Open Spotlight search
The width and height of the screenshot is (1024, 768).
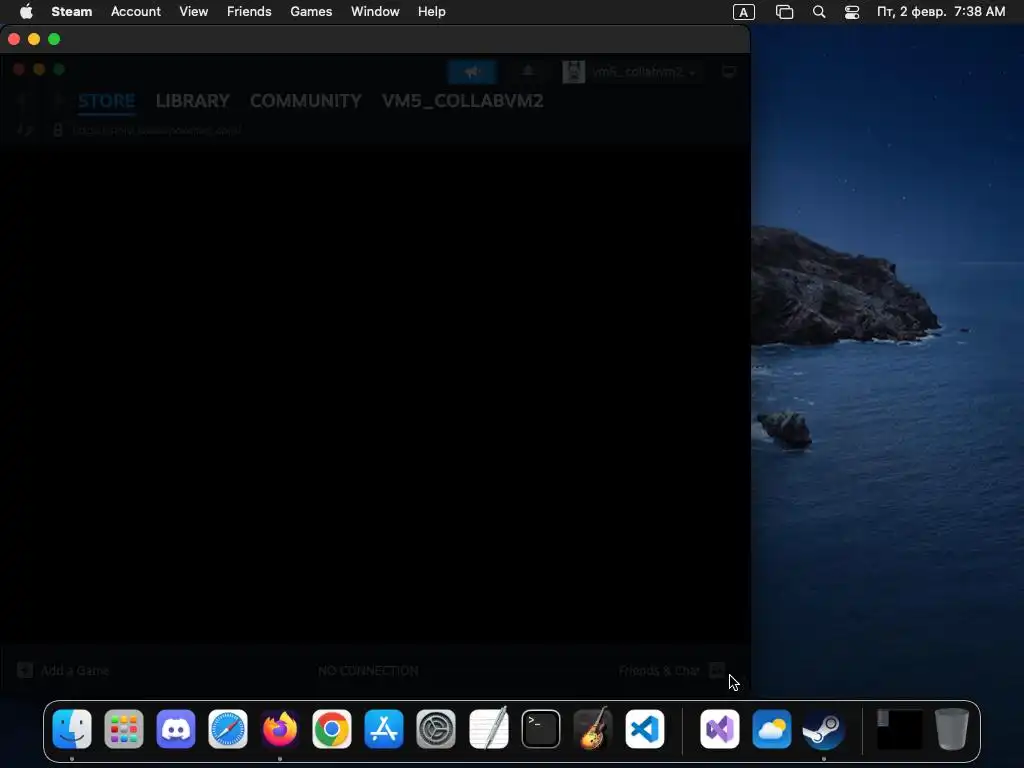(x=818, y=12)
